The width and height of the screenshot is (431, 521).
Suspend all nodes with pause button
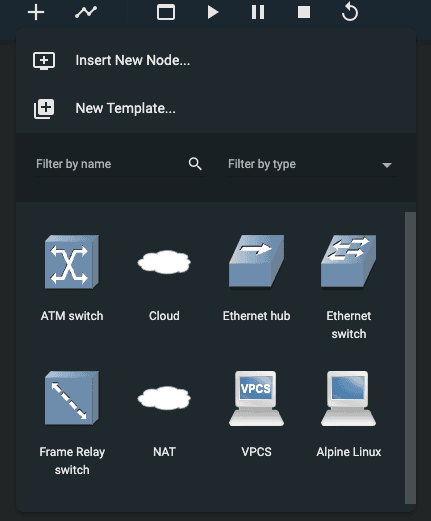[x=258, y=12]
